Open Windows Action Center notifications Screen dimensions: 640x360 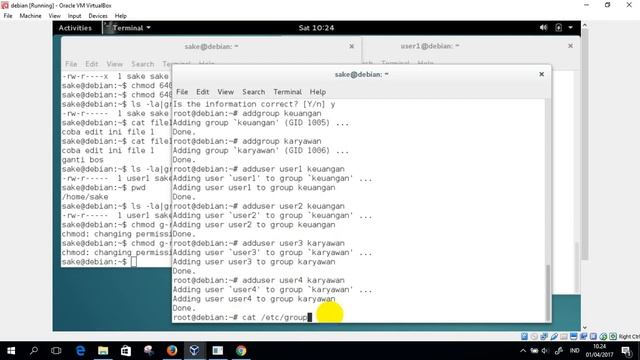pyautogui.click(x=627, y=351)
